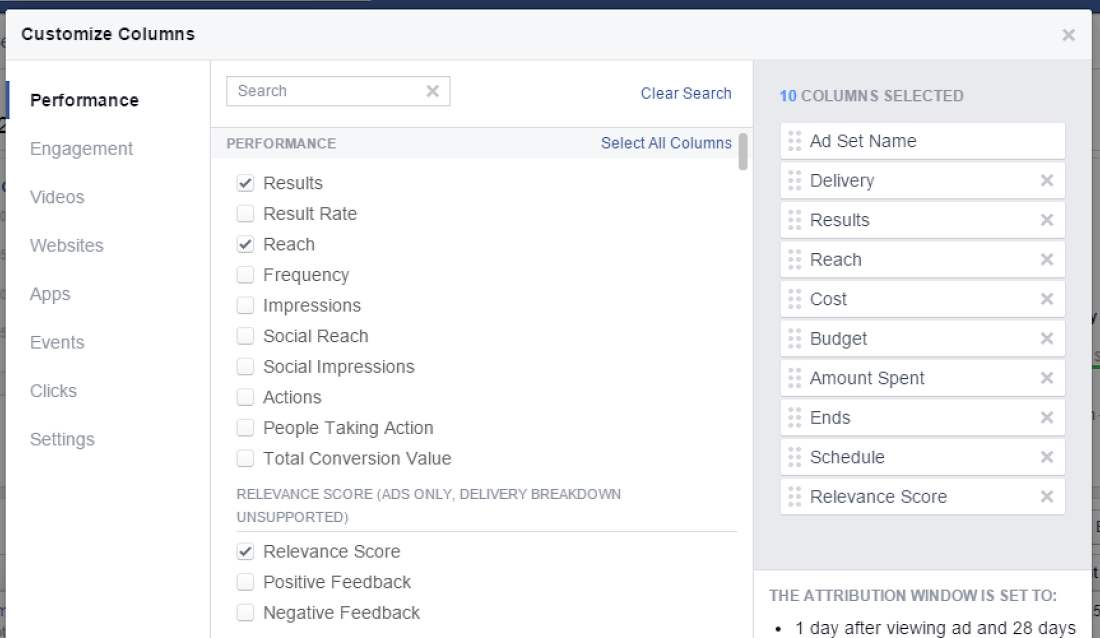Click the Budget column item label

coord(838,339)
